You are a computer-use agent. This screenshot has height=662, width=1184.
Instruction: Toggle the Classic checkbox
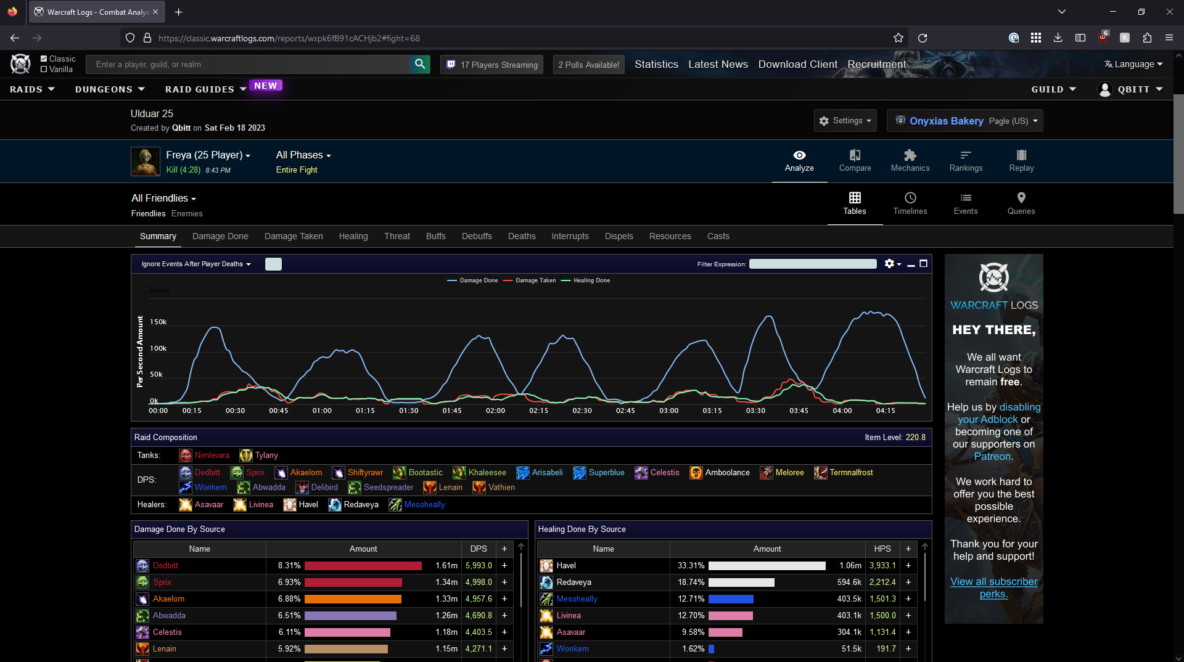[x=44, y=59]
